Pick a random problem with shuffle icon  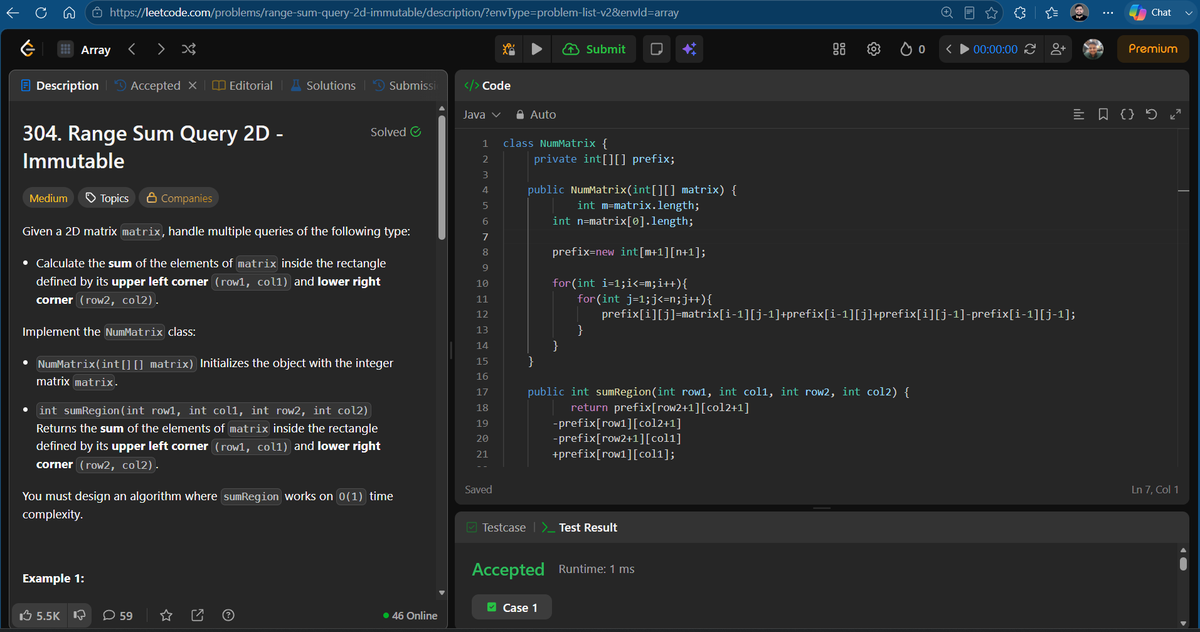pos(189,49)
